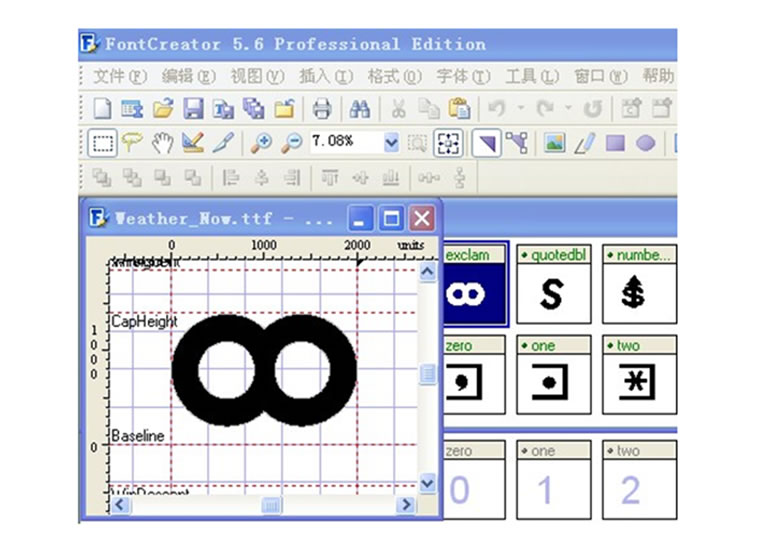Open the 工具 (Tools) menu
763x541 pixels.
[531, 76]
